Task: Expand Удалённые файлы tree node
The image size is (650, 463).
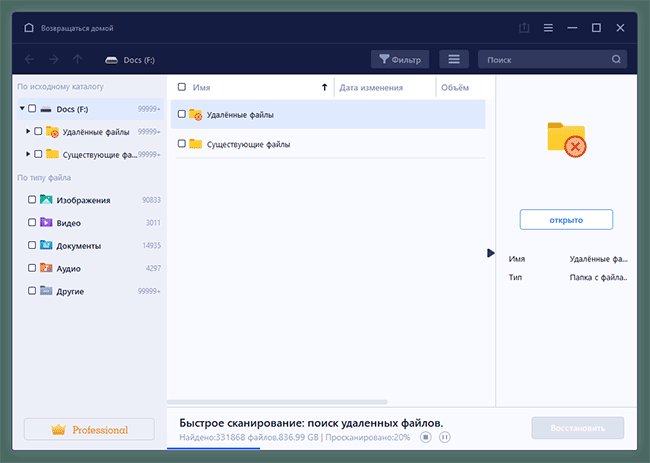Action: pos(28,131)
